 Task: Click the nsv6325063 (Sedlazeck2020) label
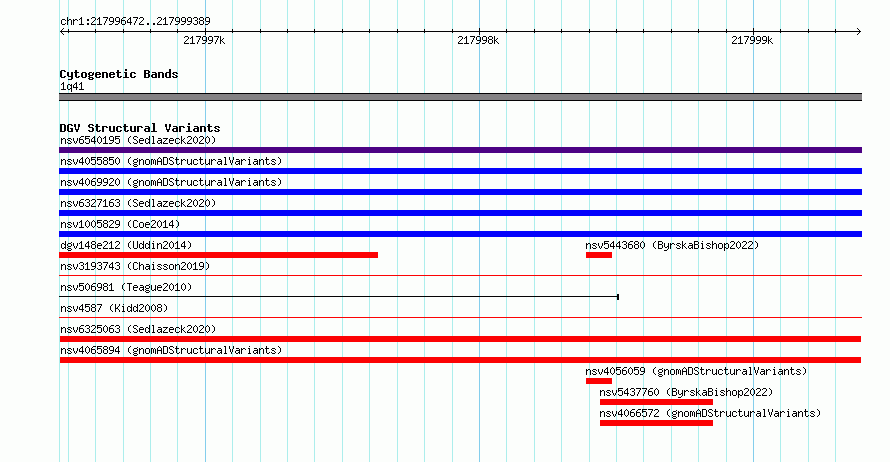[138, 329]
